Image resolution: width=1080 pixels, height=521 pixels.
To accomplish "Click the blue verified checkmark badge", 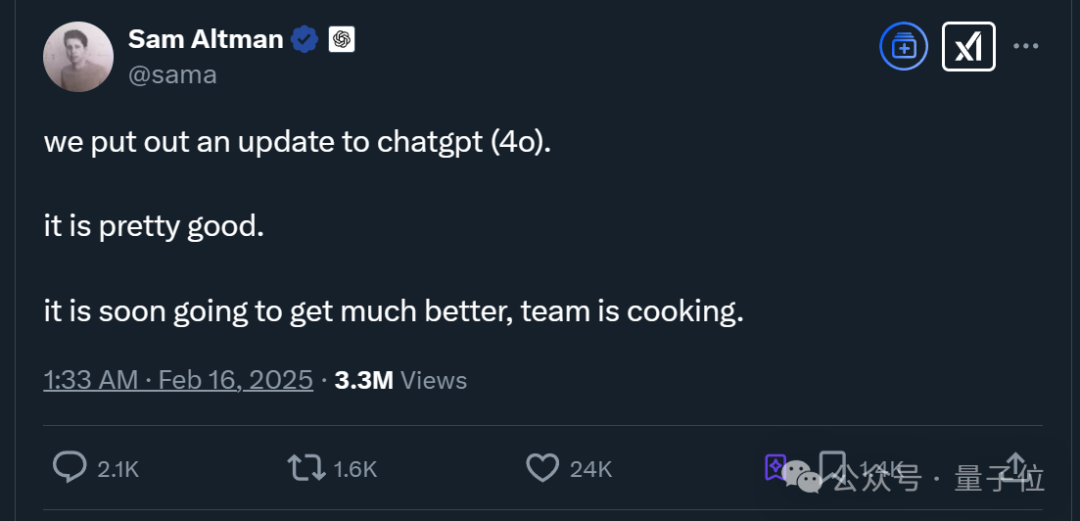I will point(305,40).
